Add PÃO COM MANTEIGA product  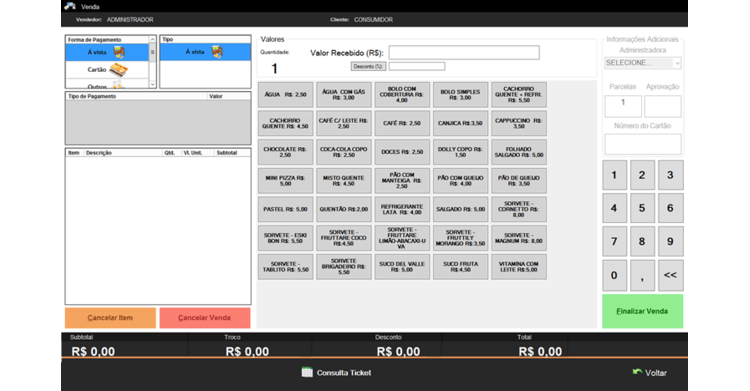click(402, 181)
